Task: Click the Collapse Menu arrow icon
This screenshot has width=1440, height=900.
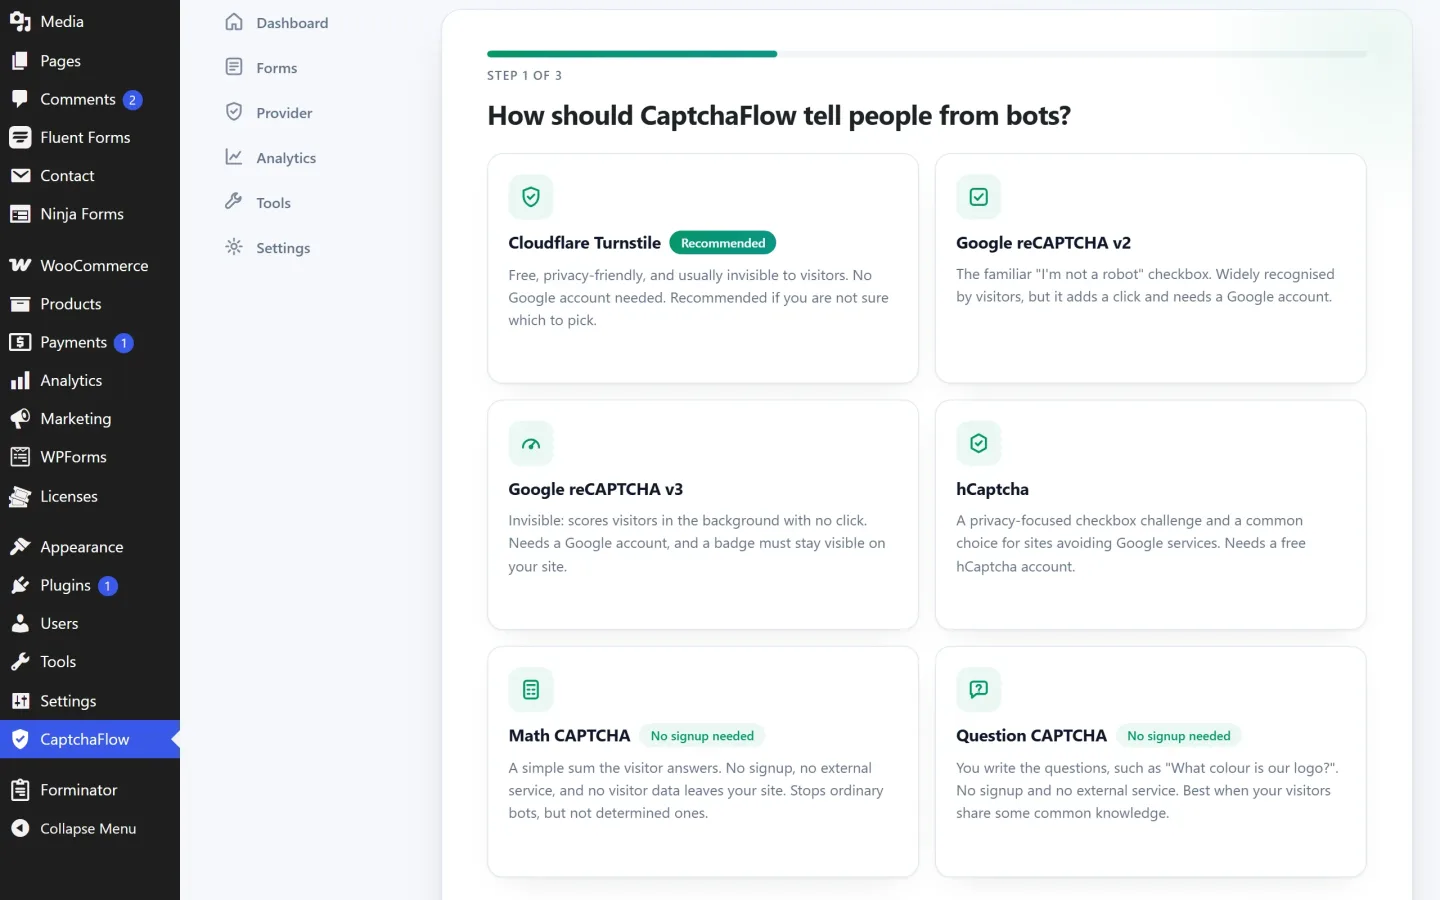Action: (20, 828)
